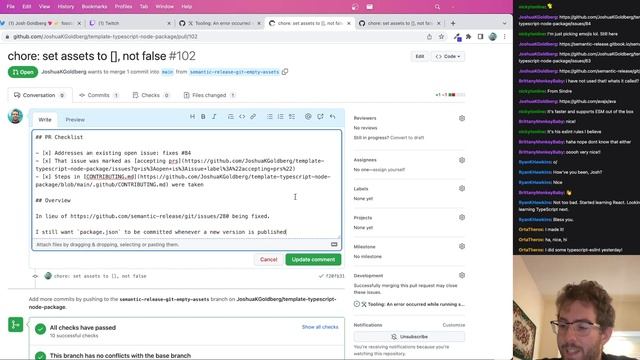640x360 pixels.
Task: Open the Assignees gear settings
Action: [462, 160]
